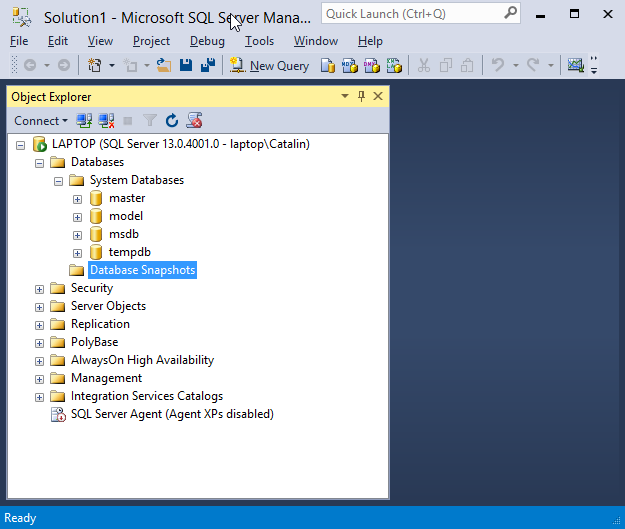Open the New Project dropdown arrow
The image size is (625, 529).
pos(112,65)
